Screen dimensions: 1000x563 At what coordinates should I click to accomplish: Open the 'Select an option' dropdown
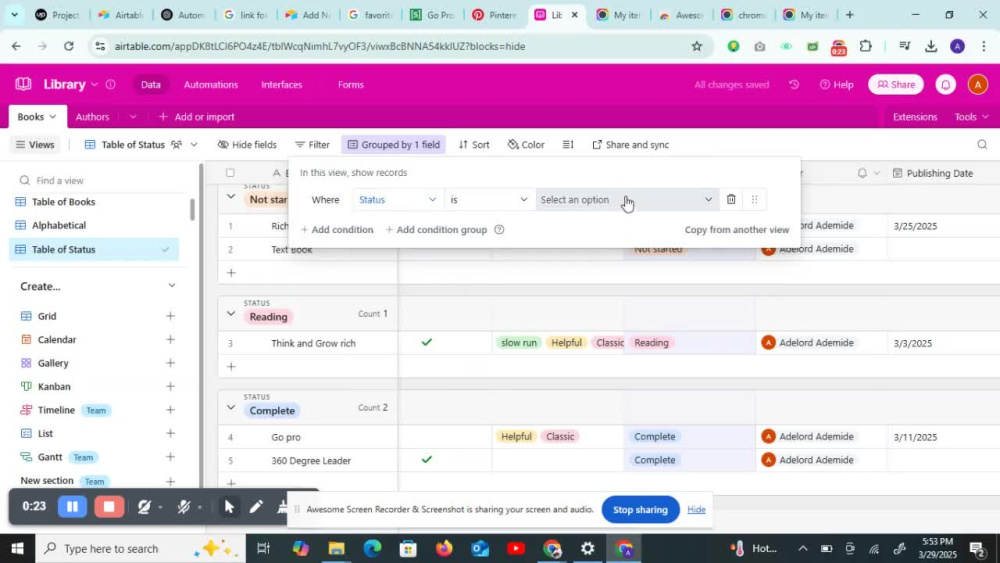point(627,200)
